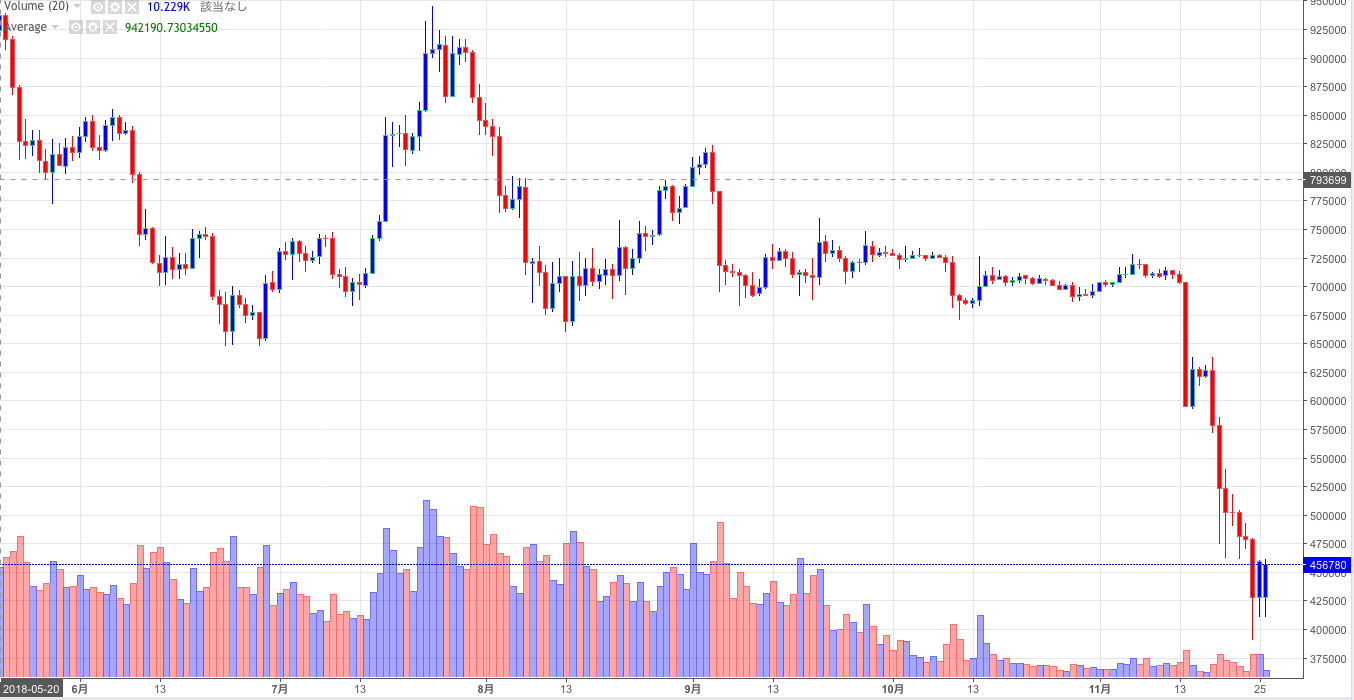Viewport: 1354px width, 700px height.
Task: Click the 625000 price axis label
Action: (x=1329, y=373)
